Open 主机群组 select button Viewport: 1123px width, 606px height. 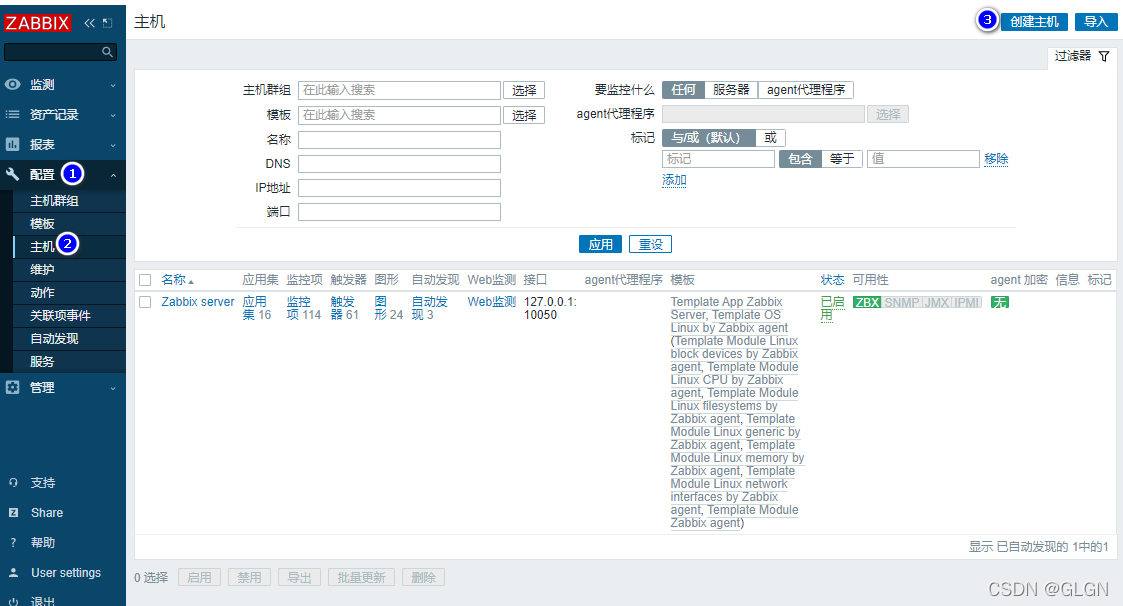(x=524, y=90)
